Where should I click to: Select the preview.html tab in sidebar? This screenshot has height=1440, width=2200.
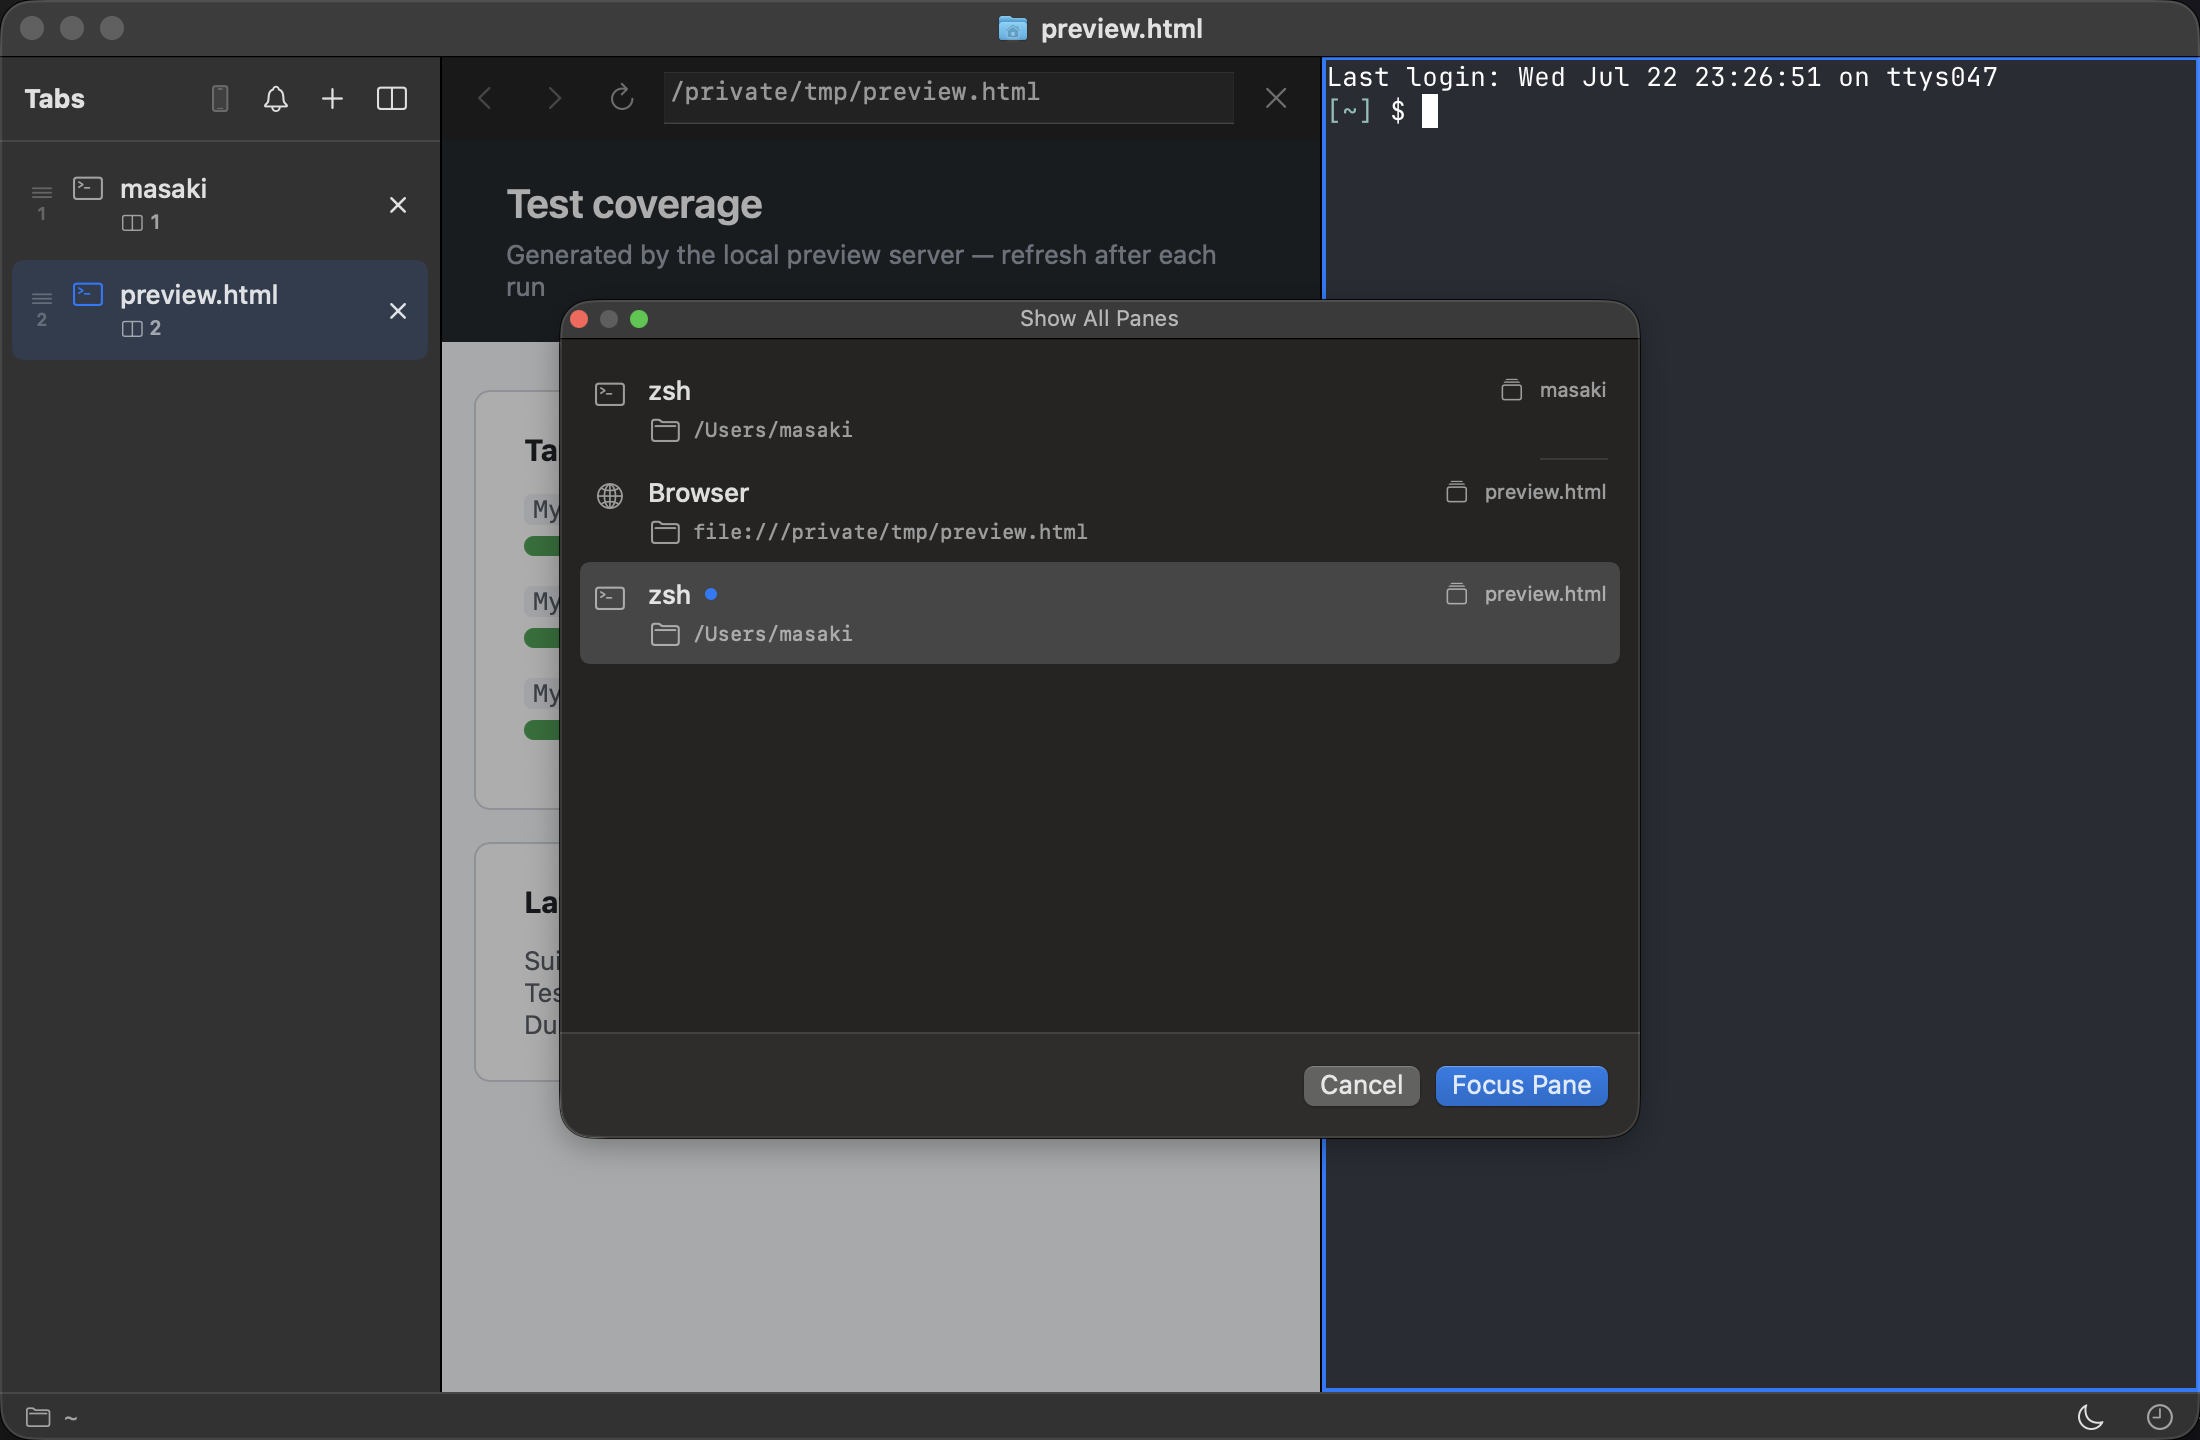(220, 310)
